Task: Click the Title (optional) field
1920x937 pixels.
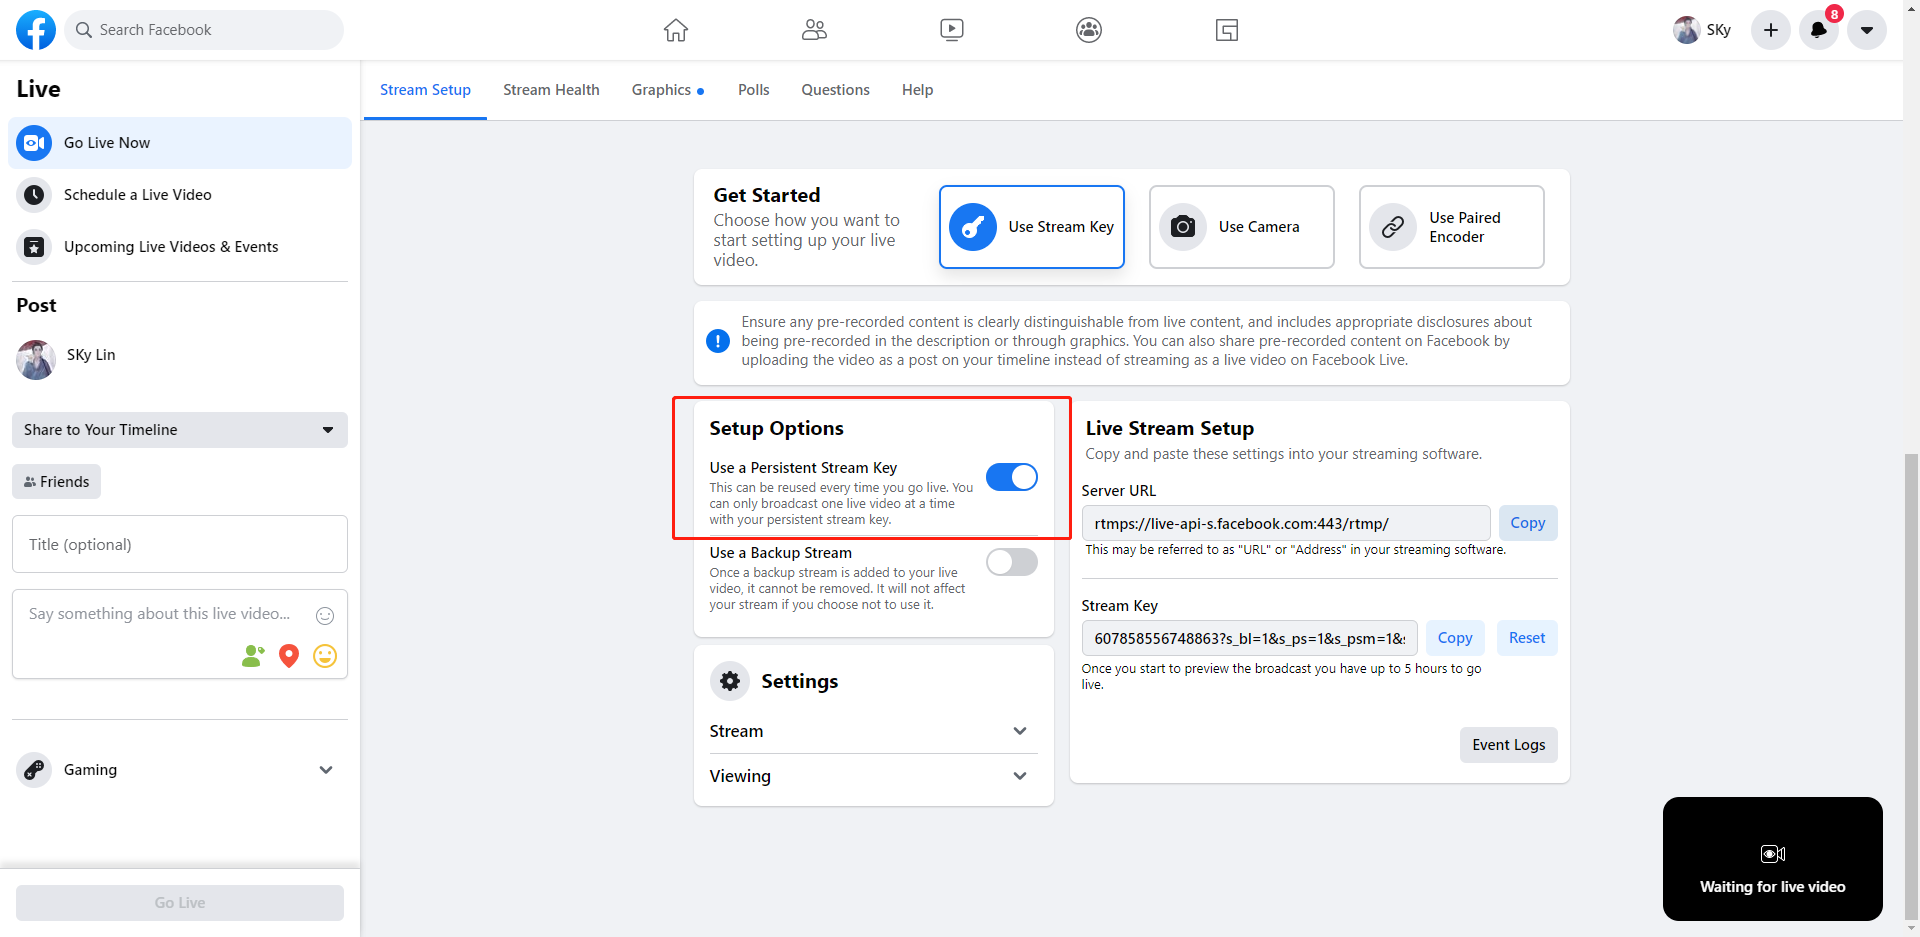Action: coord(180,544)
